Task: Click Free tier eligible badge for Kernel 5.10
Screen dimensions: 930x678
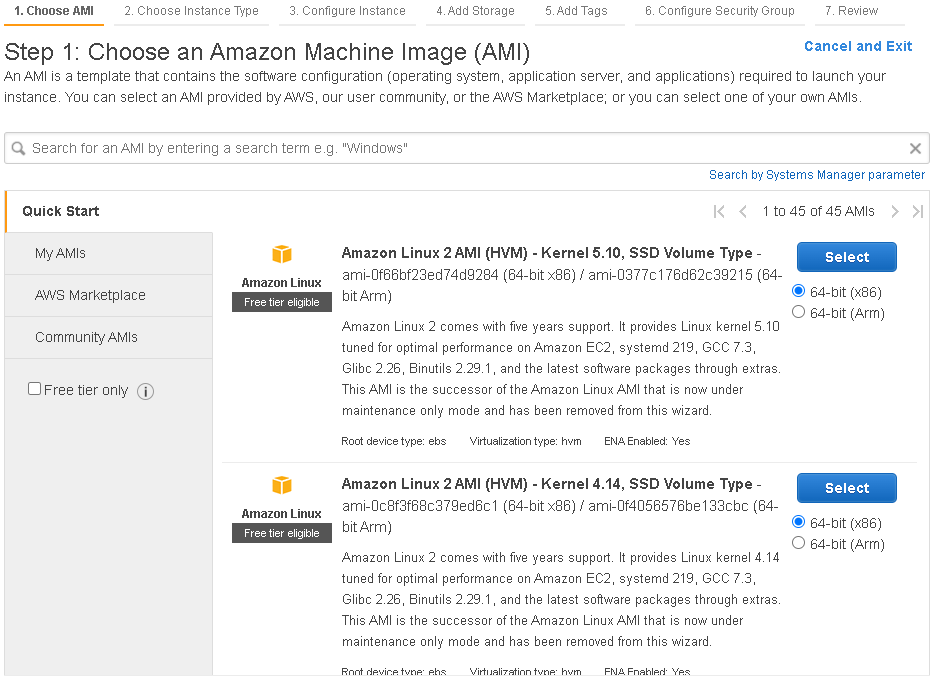Action: click(x=282, y=302)
